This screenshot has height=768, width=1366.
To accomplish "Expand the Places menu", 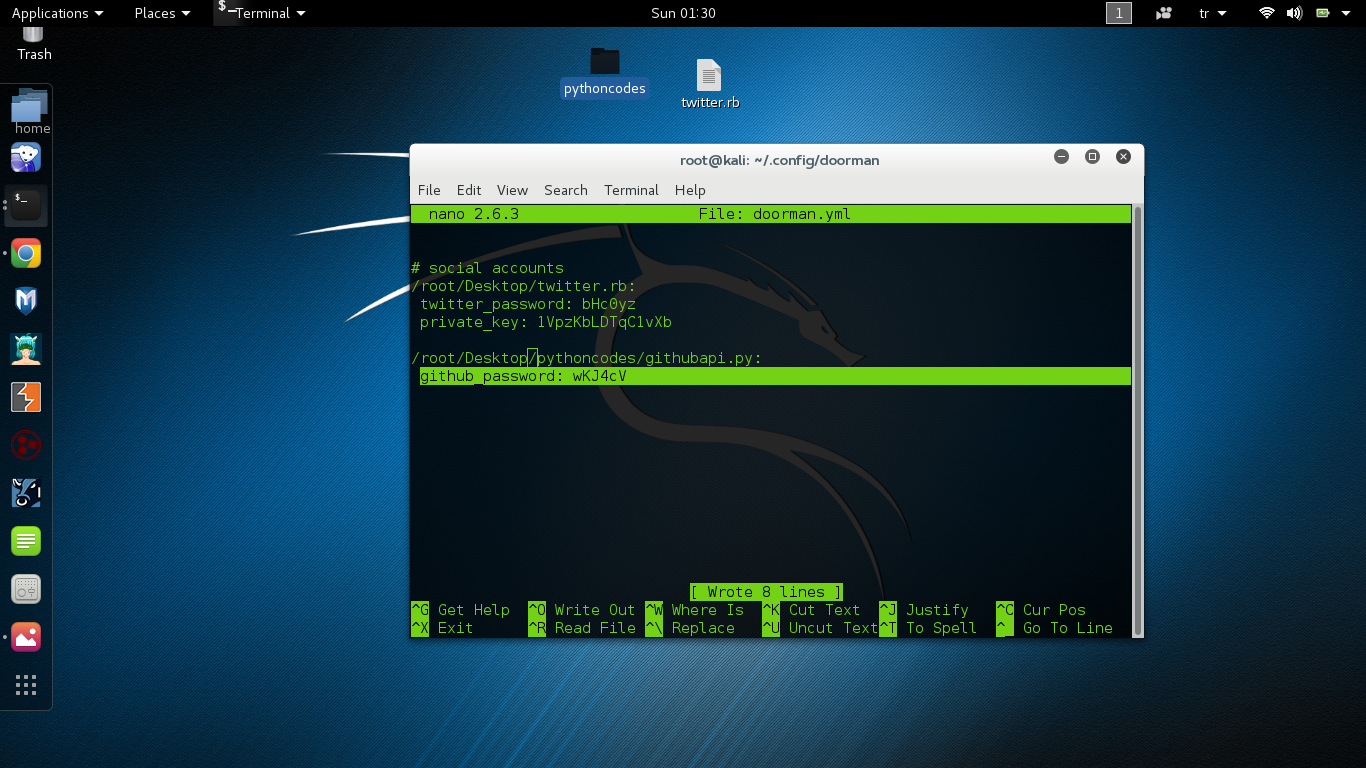I will click(162, 13).
